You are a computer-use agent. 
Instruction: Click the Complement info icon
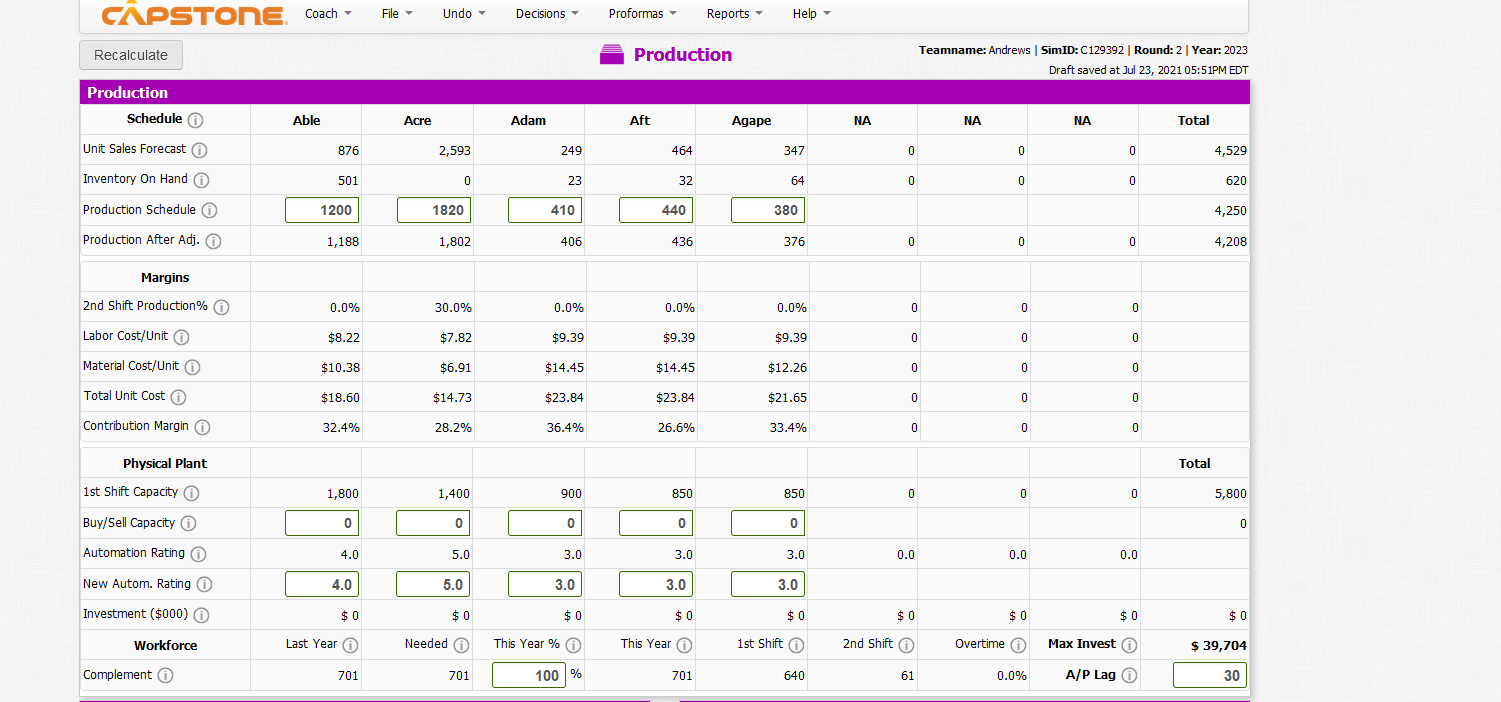pyautogui.click(x=165, y=675)
